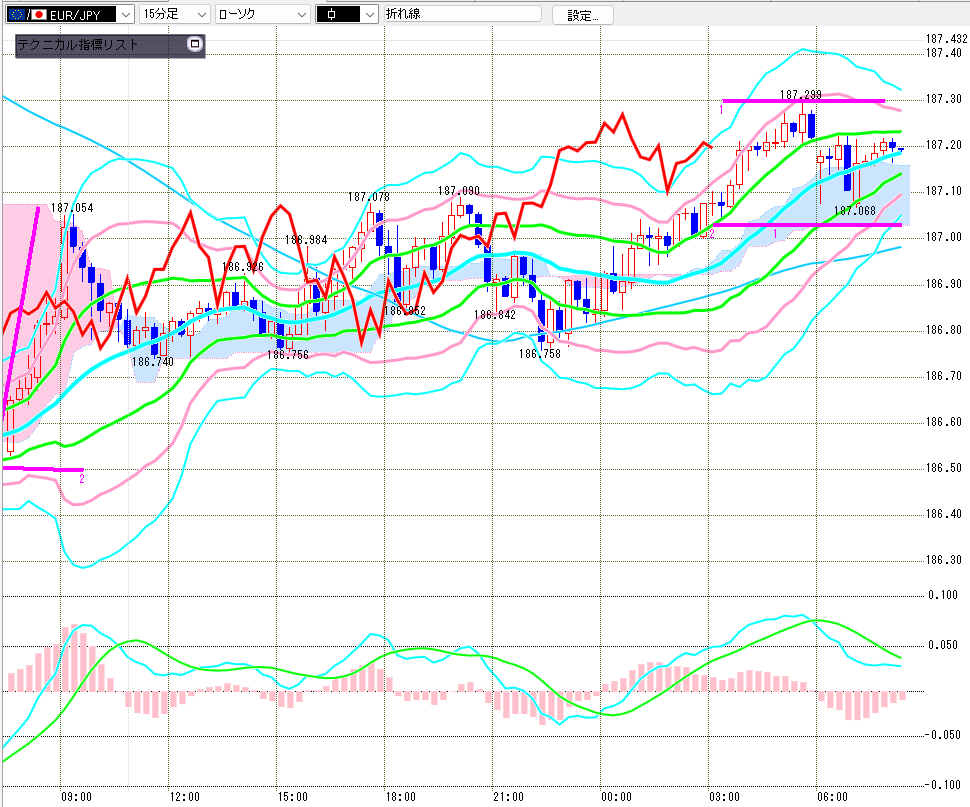This screenshot has height=807, width=970.
Task: Click the 187.298 high price label
Action: pos(801,94)
